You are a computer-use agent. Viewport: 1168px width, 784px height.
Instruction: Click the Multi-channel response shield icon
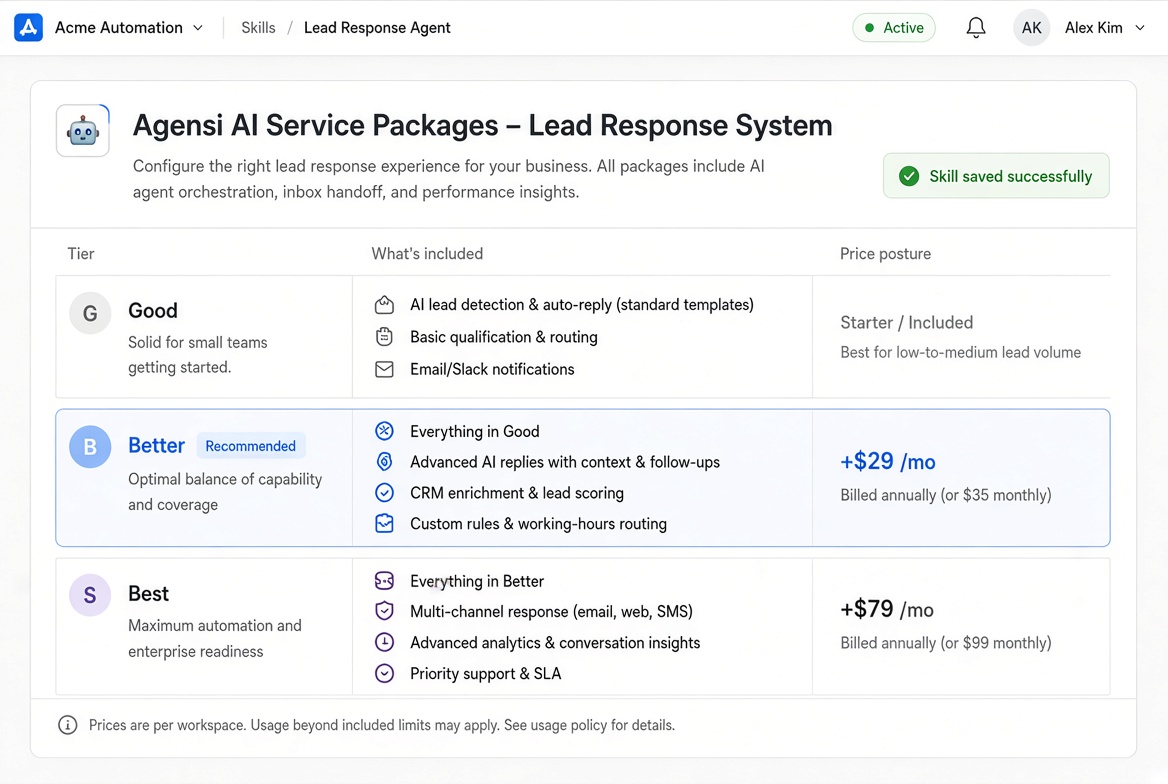point(384,611)
